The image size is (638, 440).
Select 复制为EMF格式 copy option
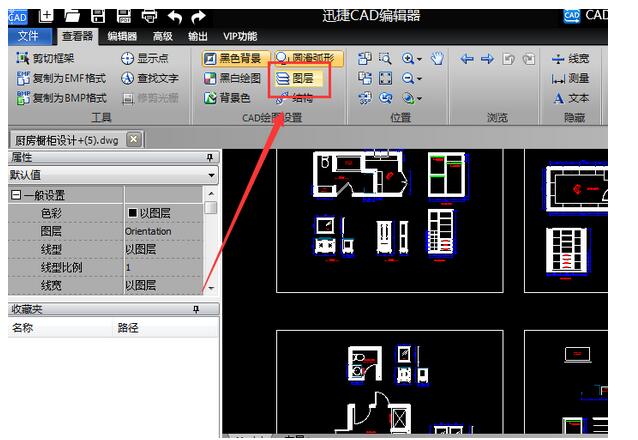tap(61, 78)
